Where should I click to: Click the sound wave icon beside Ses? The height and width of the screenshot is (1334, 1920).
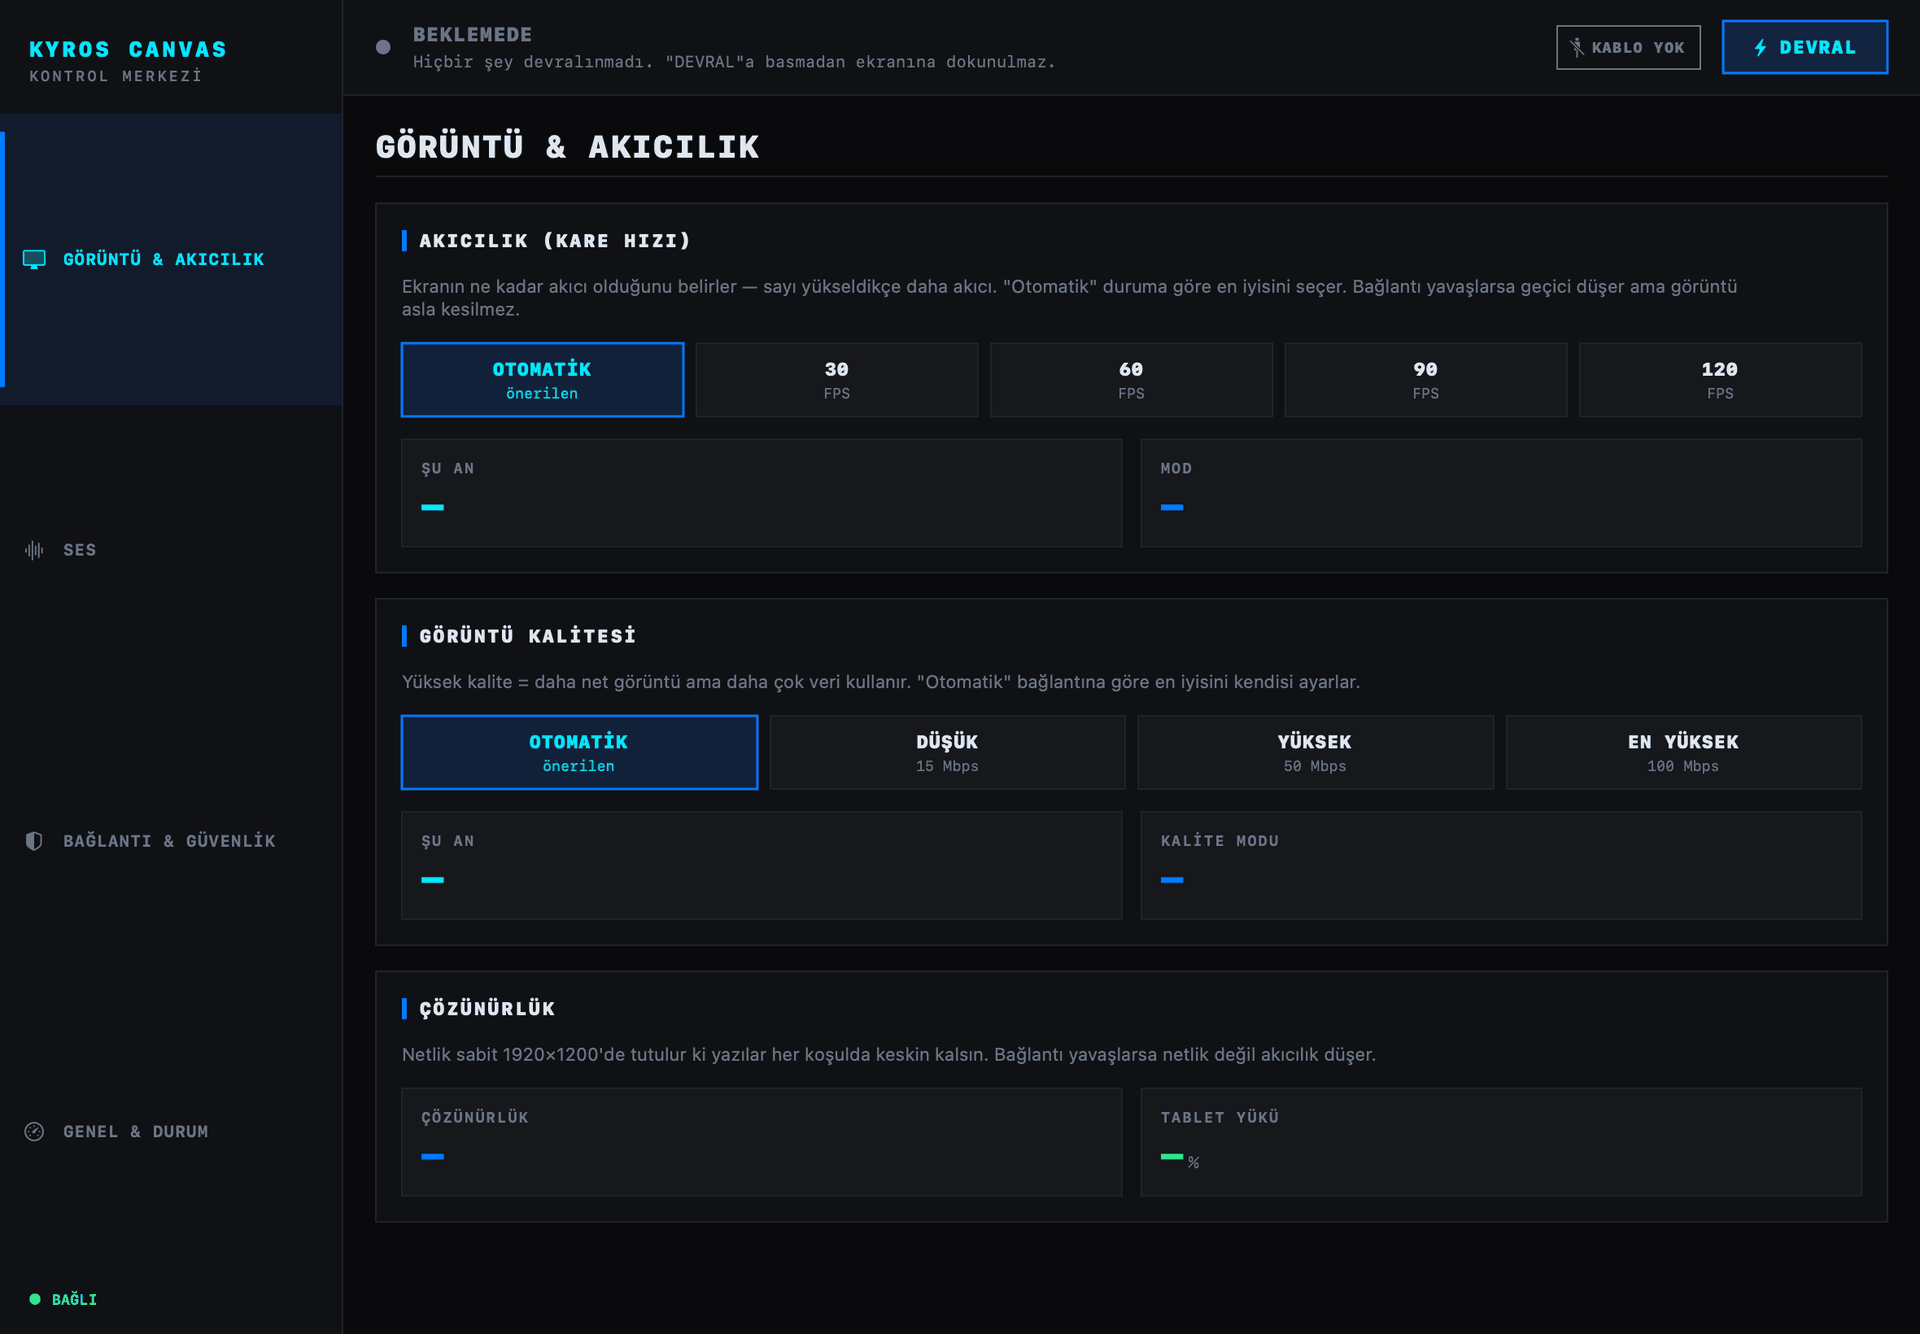click(34, 550)
